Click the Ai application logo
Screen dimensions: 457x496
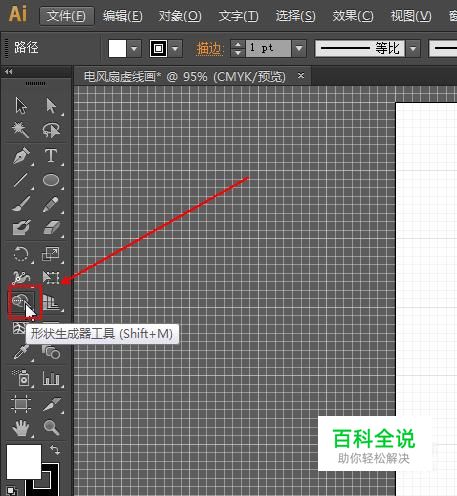click(x=18, y=15)
